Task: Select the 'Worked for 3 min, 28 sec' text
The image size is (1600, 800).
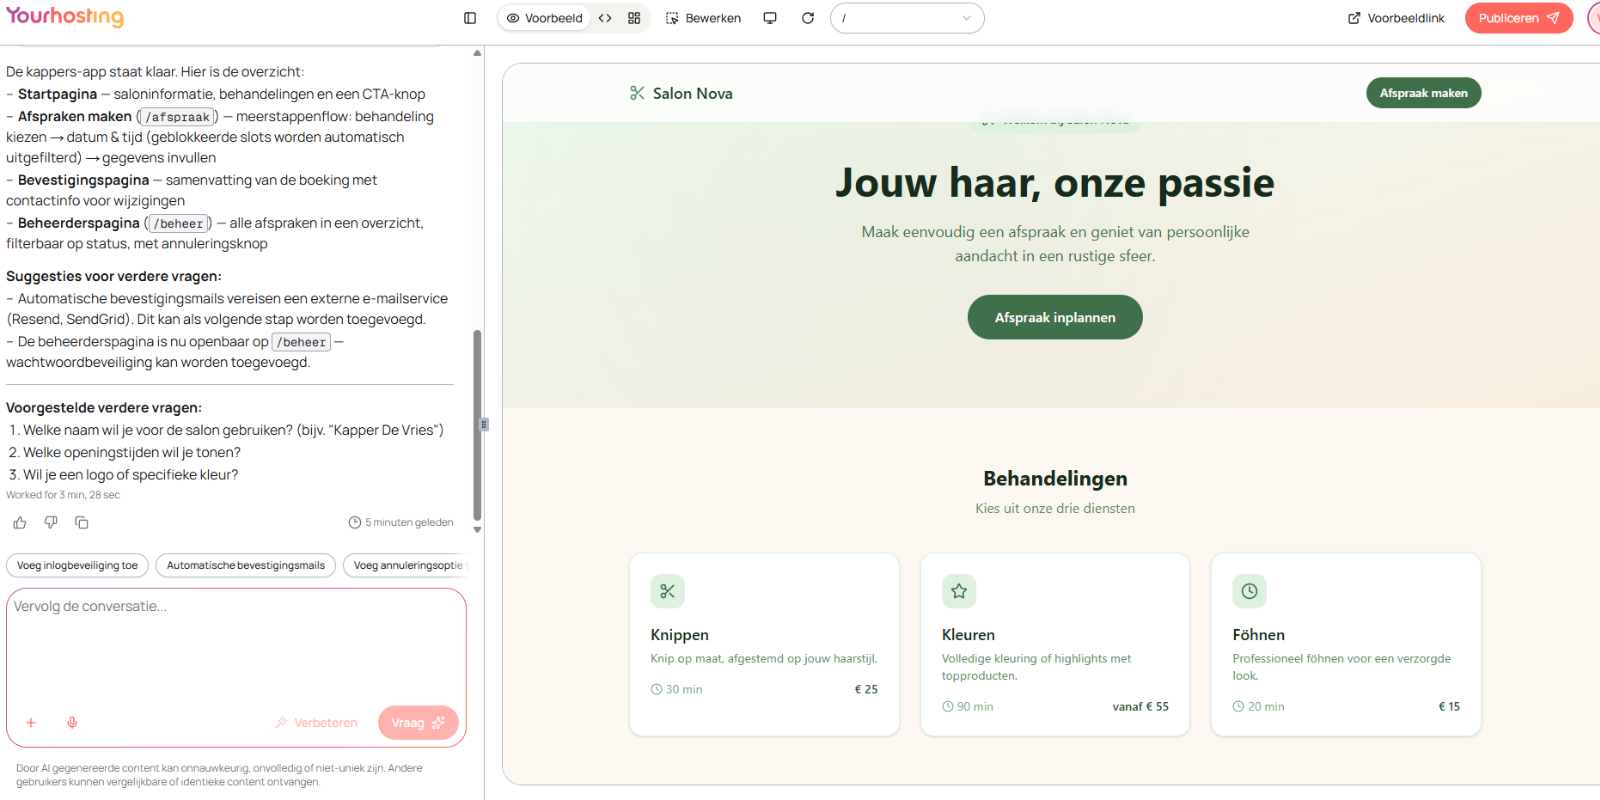Action: 63,495
